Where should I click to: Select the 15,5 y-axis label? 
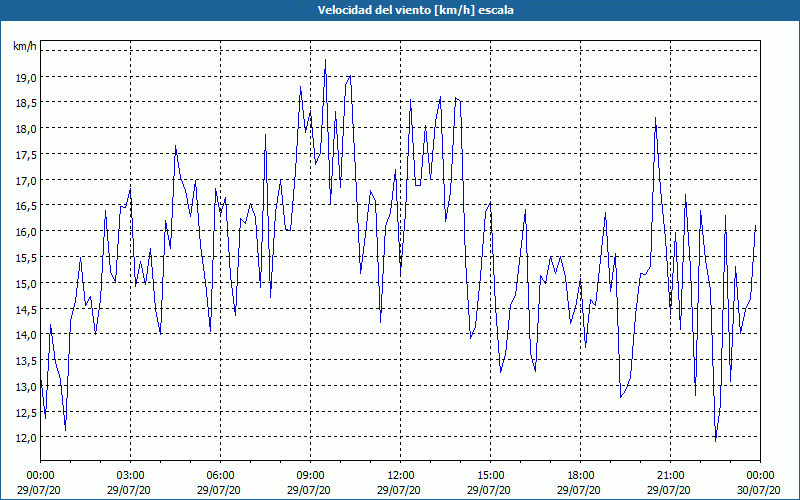[x=26, y=258]
